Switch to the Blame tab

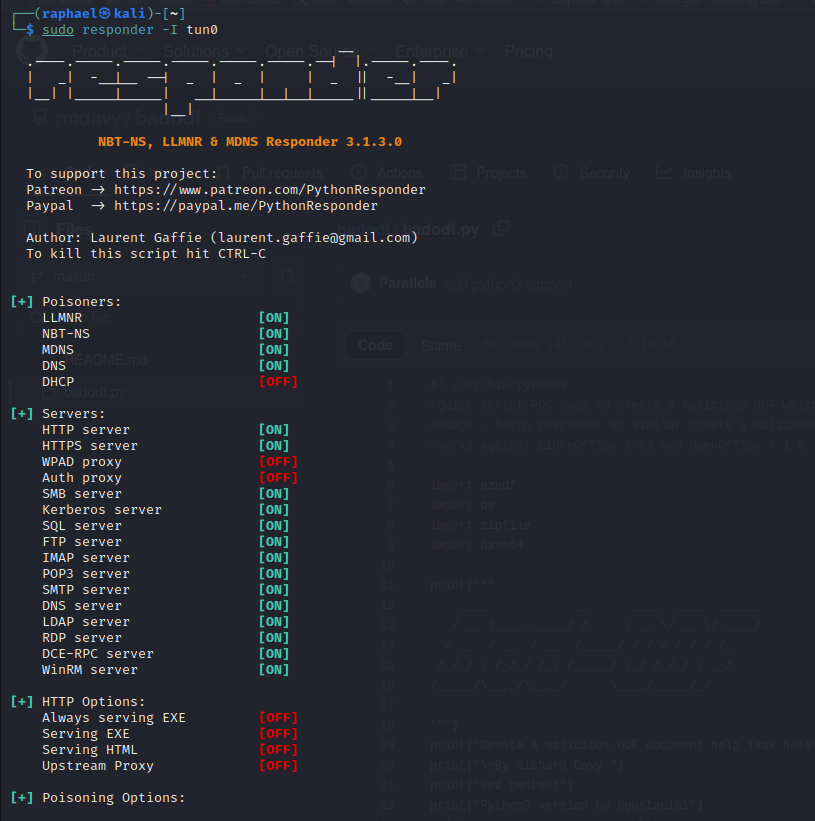coord(440,344)
